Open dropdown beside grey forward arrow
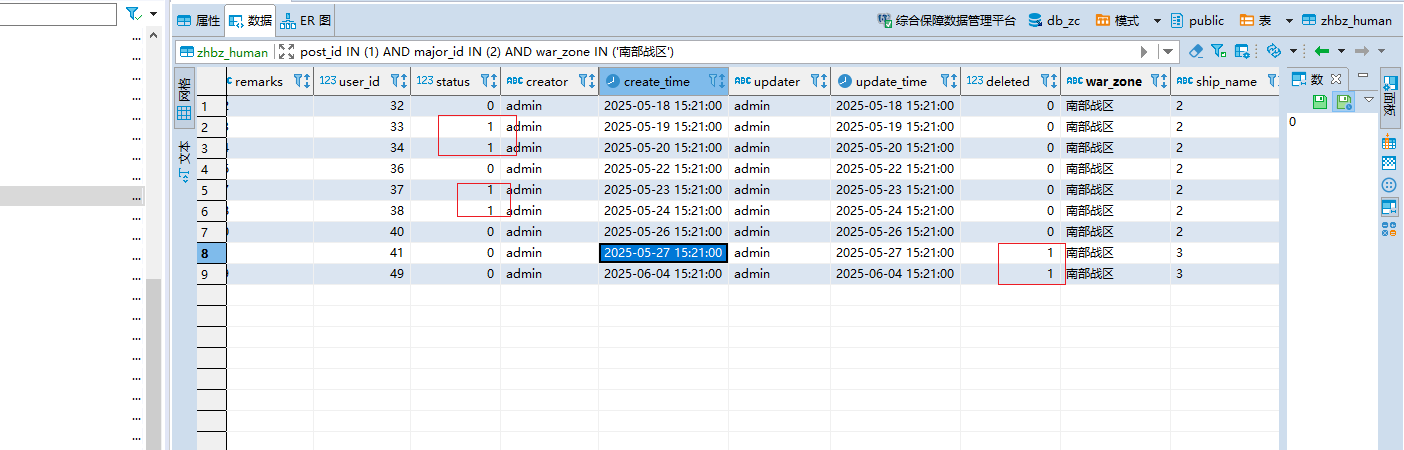The width and height of the screenshot is (1404, 450). coord(1382,51)
